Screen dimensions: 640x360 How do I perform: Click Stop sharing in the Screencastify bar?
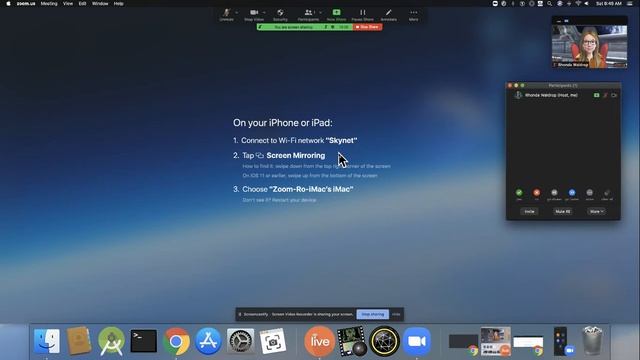tap(373, 314)
